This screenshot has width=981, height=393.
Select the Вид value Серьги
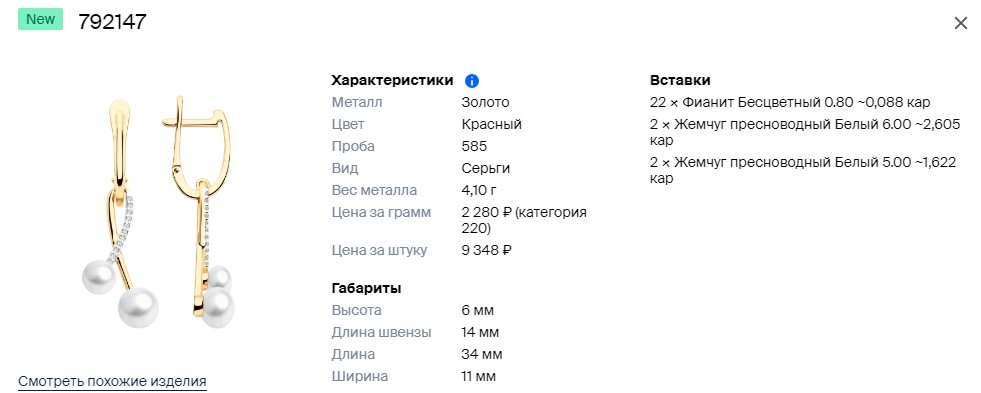pyautogui.click(x=486, y=168)
